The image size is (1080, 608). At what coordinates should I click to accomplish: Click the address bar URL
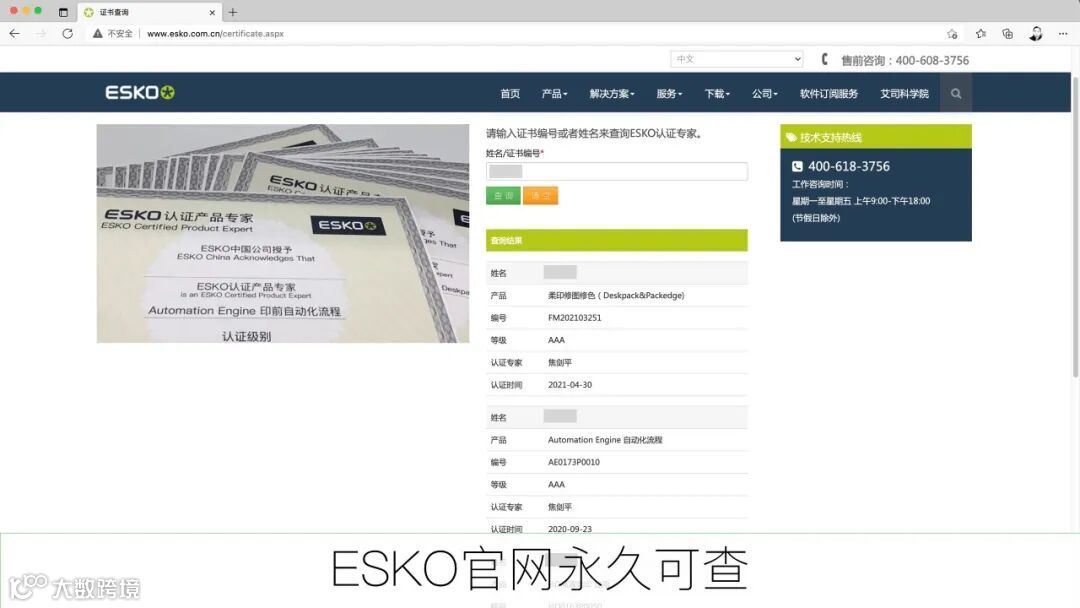(x=215, y=33)
